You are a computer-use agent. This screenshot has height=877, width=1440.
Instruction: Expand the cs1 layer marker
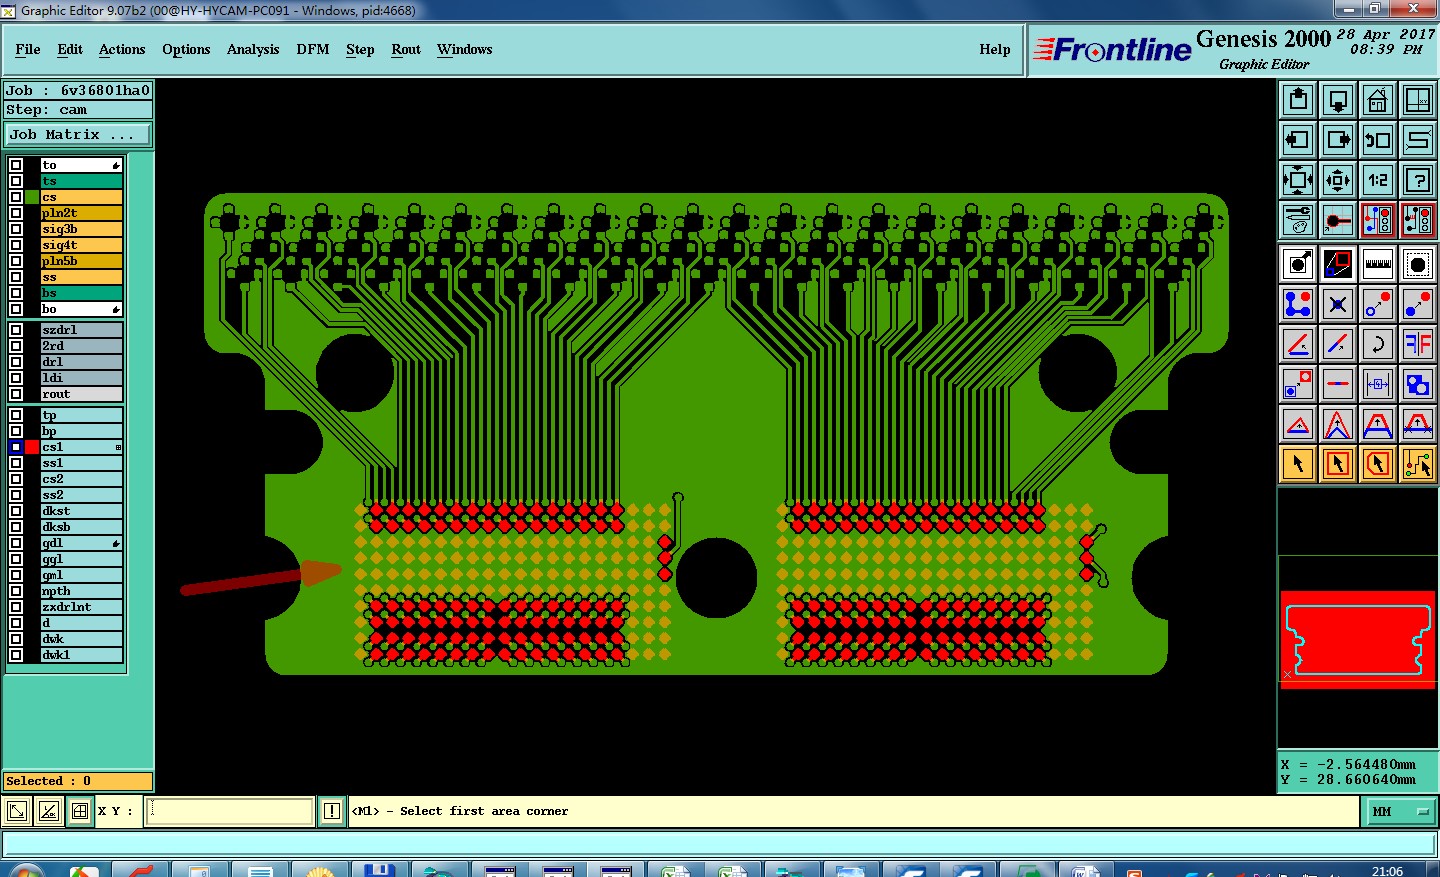click(118, 447)
